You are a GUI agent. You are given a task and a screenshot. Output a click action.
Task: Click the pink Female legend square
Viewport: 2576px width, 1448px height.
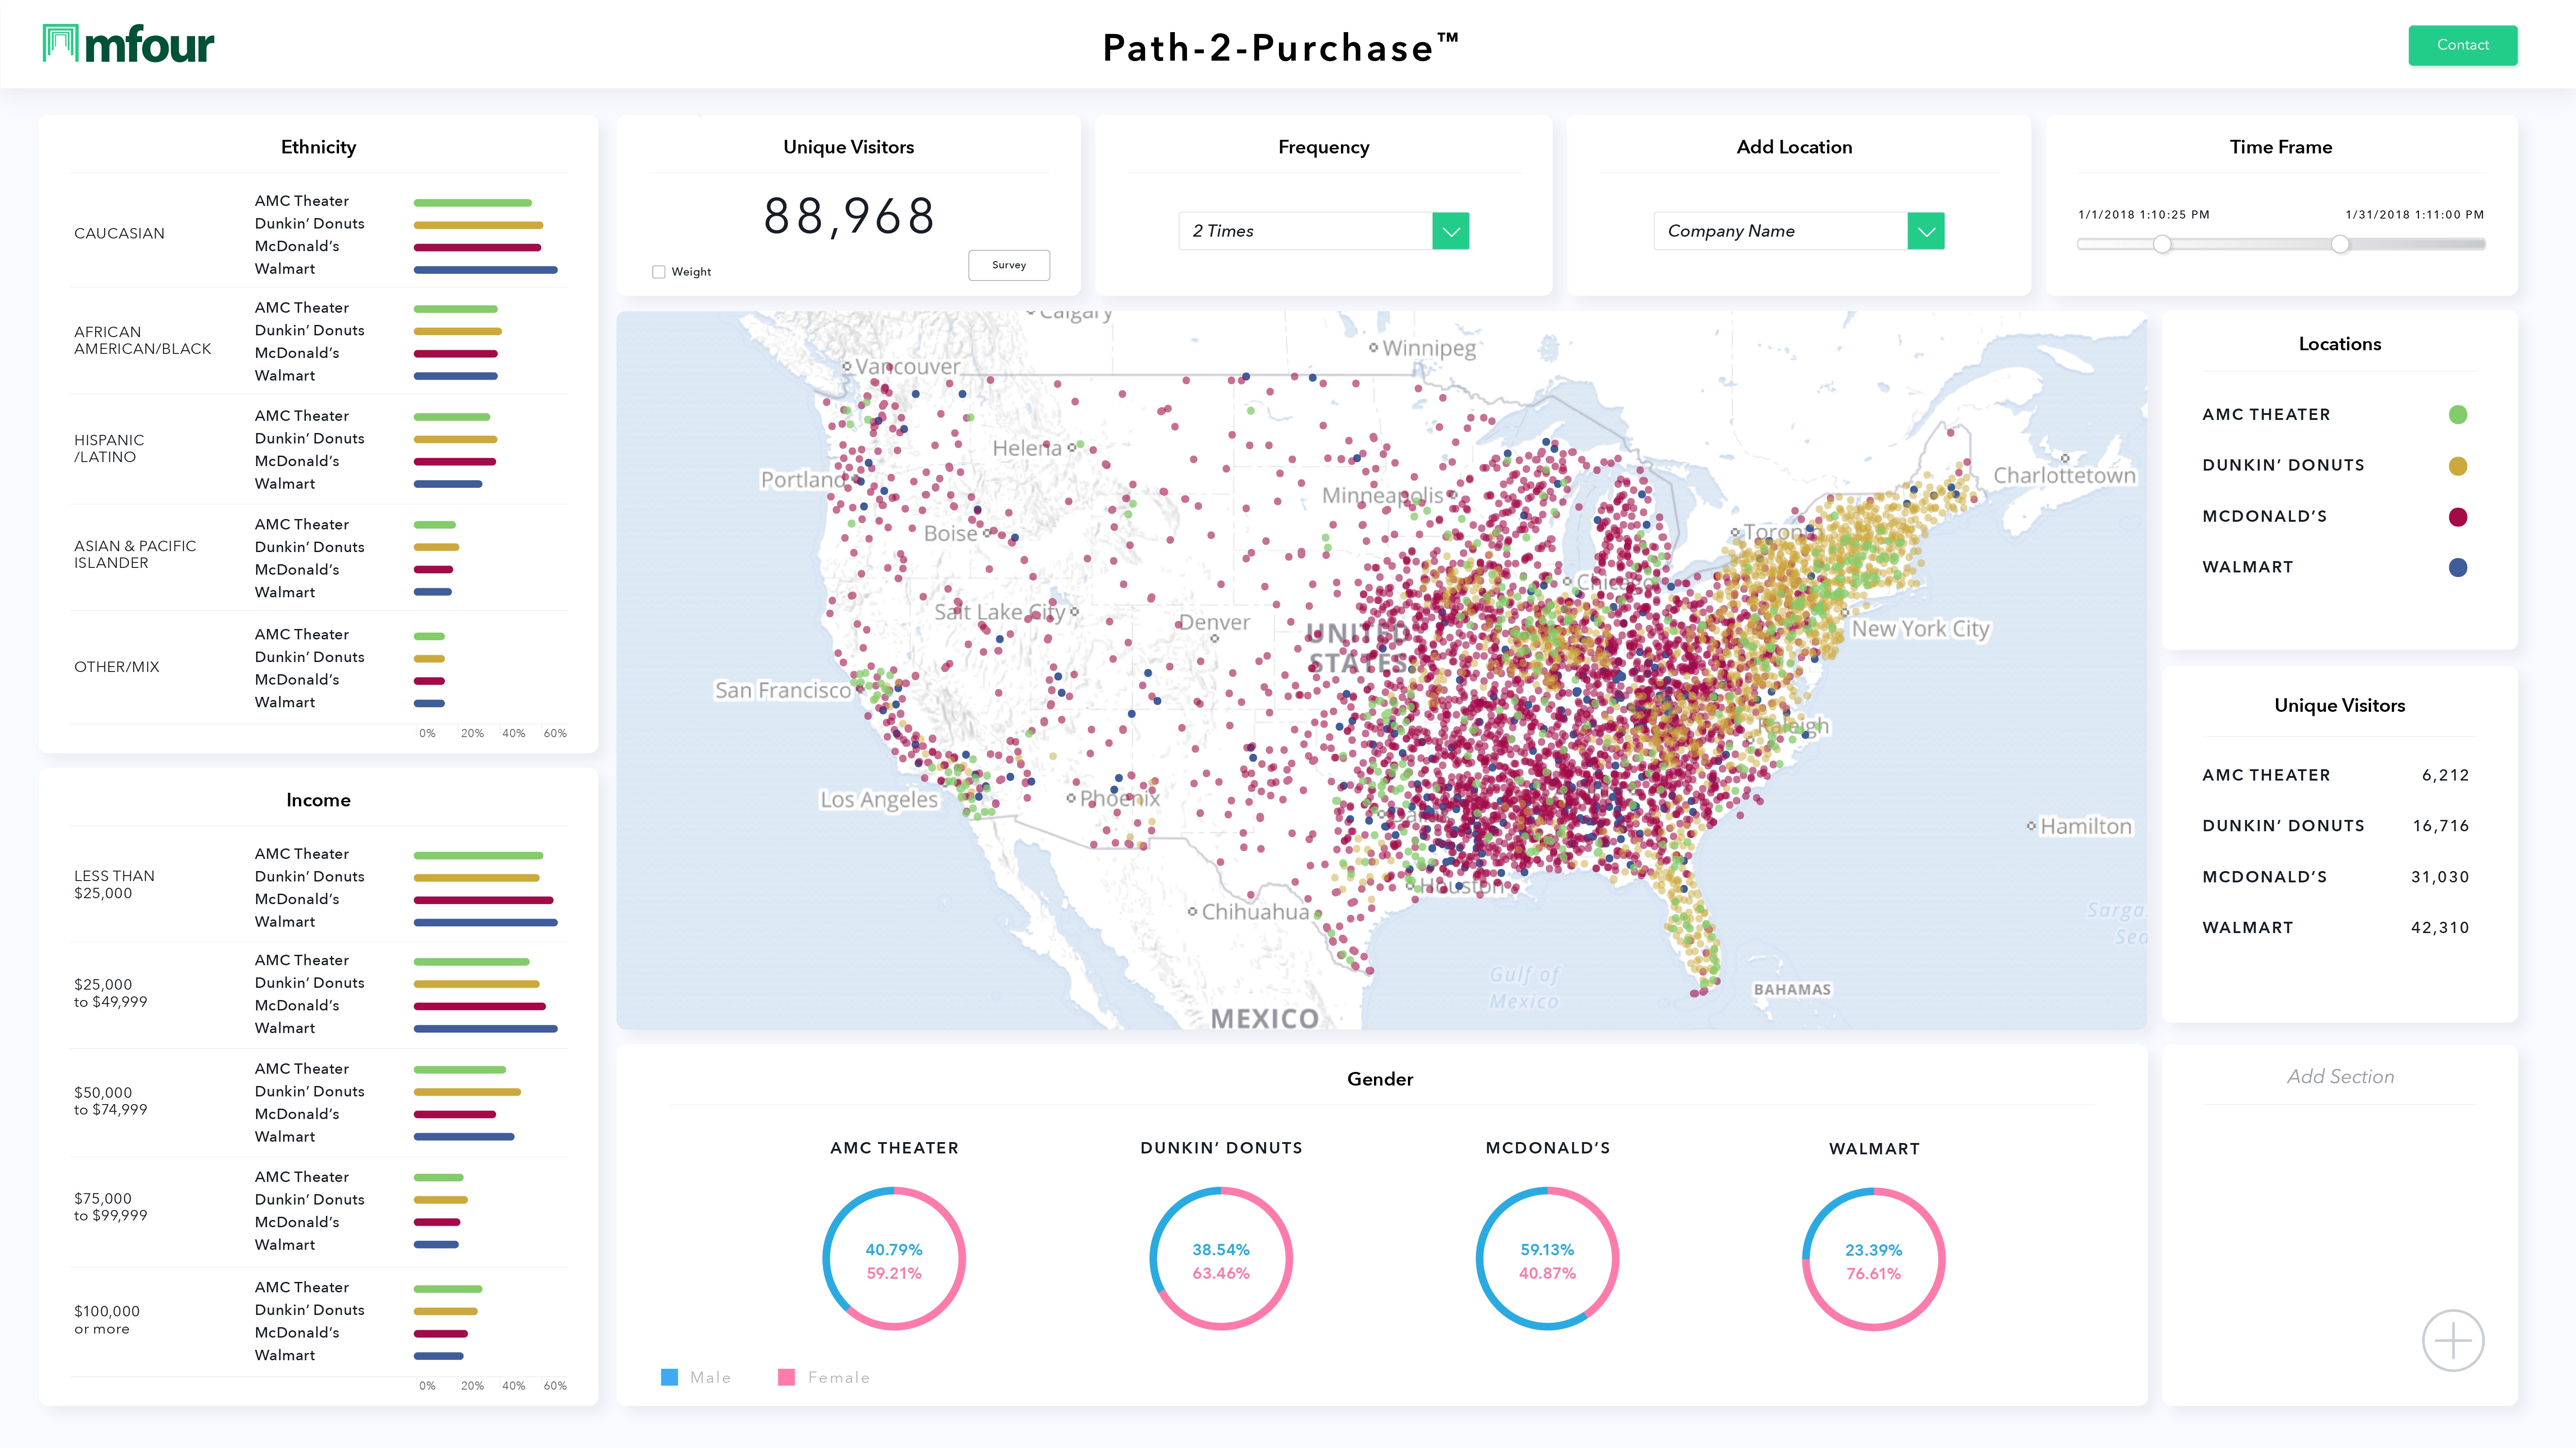coord(786,1377)
